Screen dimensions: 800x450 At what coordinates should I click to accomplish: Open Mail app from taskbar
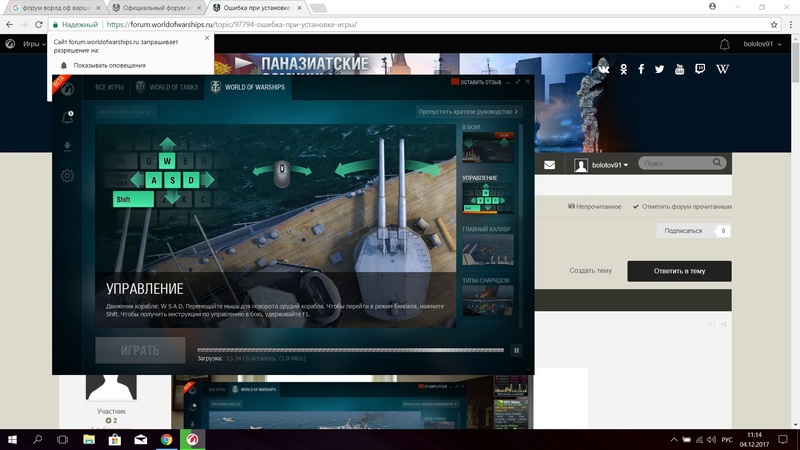point(141,439)
